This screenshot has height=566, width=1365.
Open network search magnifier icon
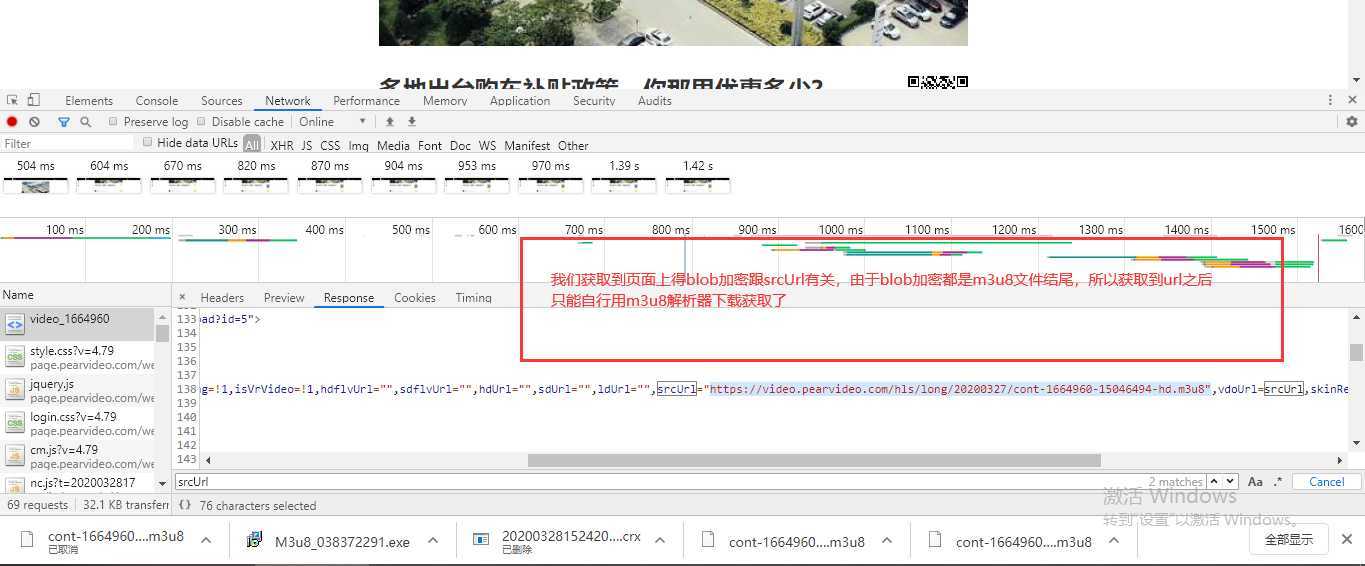click(x=86, y=122)
